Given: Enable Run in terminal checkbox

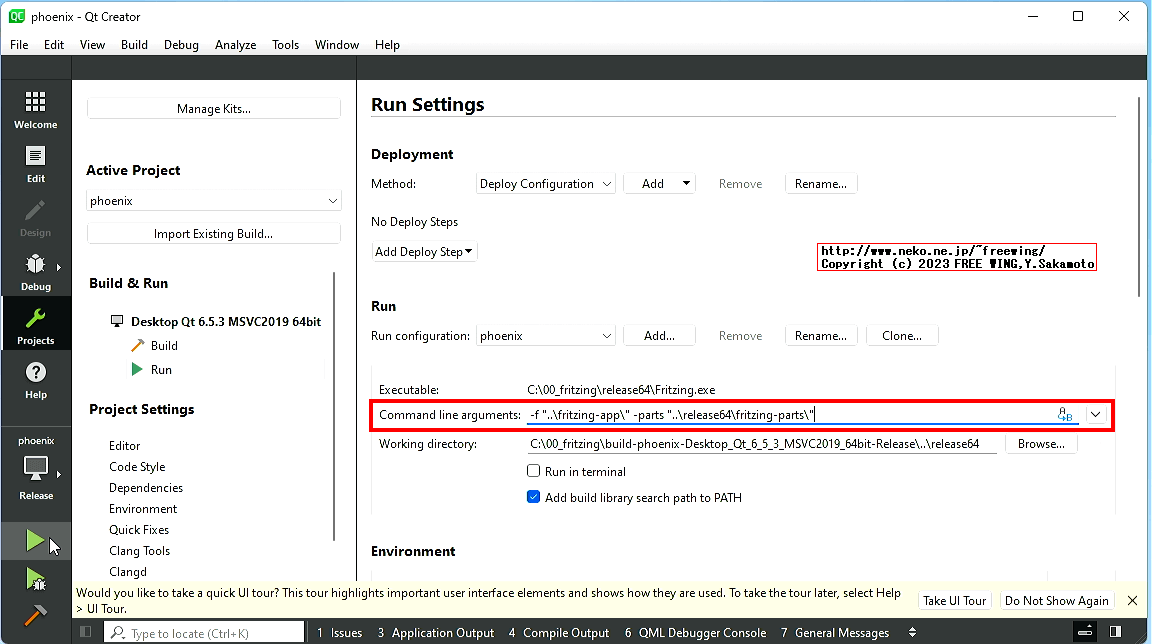Looking at the screenshot, I should point(534,471).
